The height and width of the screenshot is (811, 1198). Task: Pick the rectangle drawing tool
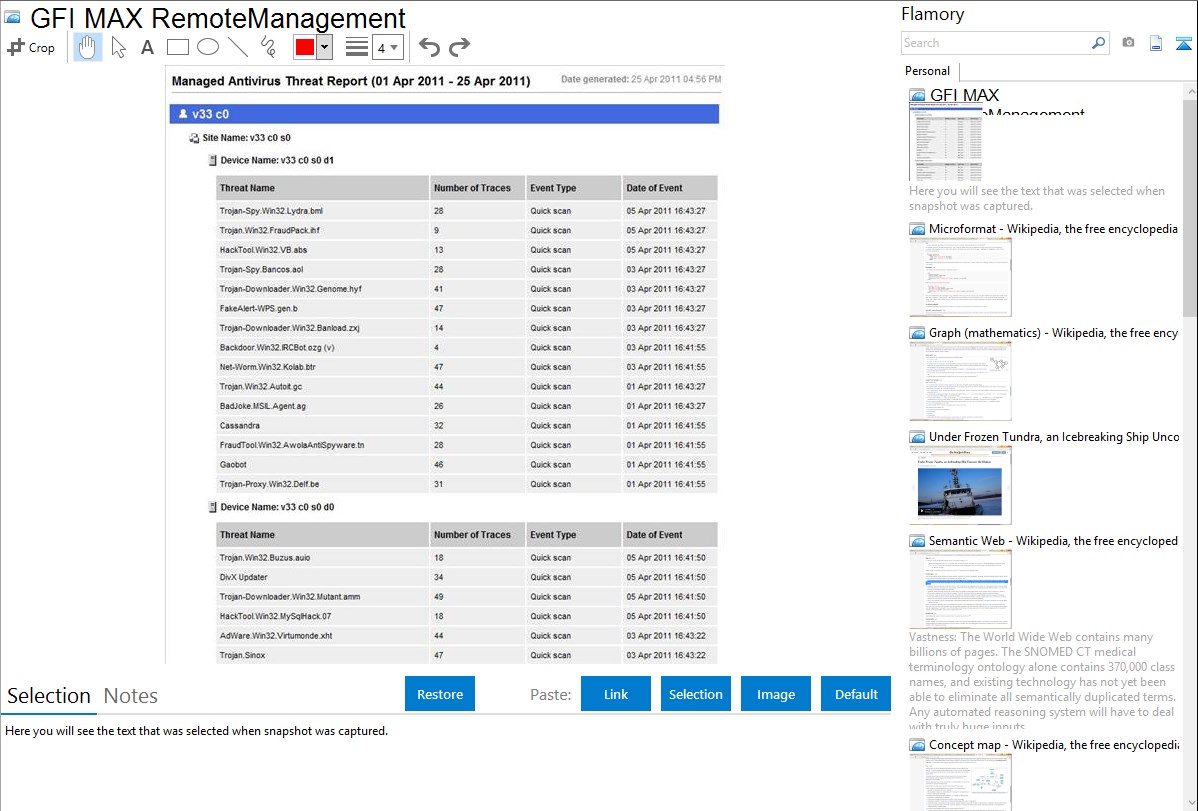(177, 47)
